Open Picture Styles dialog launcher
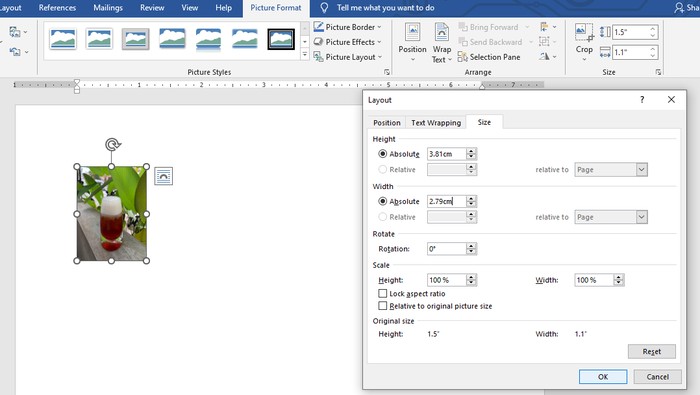 (x=387, y=72)
